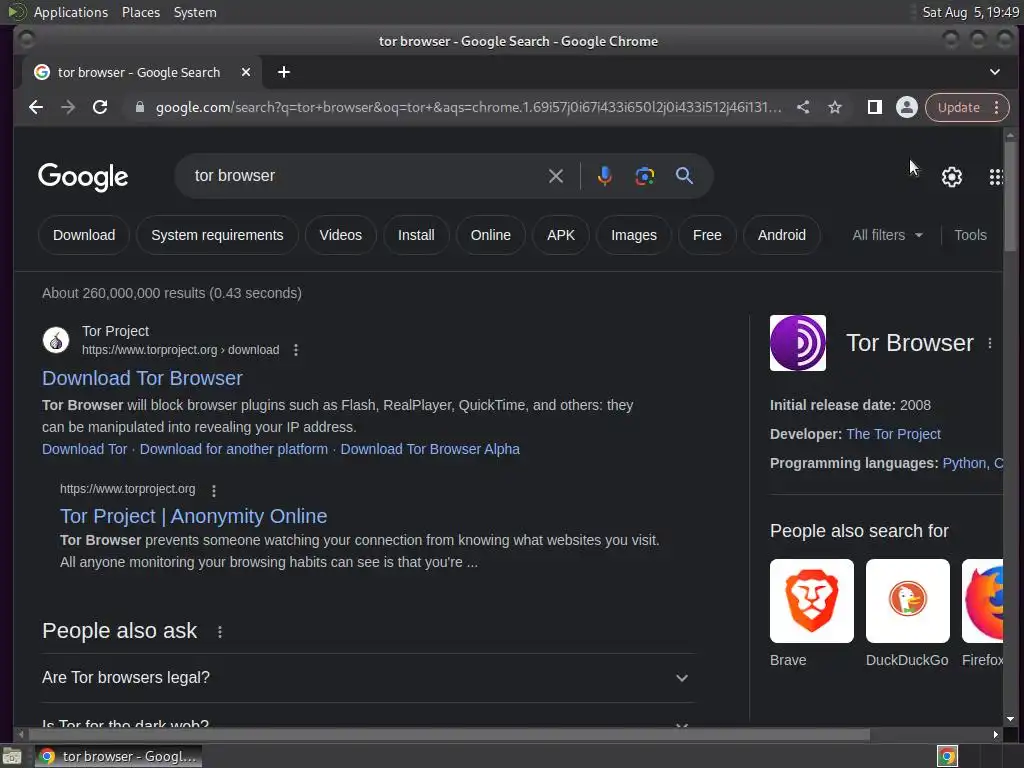Click the forward navigation arrow
The image size is (1024, 768).
tap(68, 108)
